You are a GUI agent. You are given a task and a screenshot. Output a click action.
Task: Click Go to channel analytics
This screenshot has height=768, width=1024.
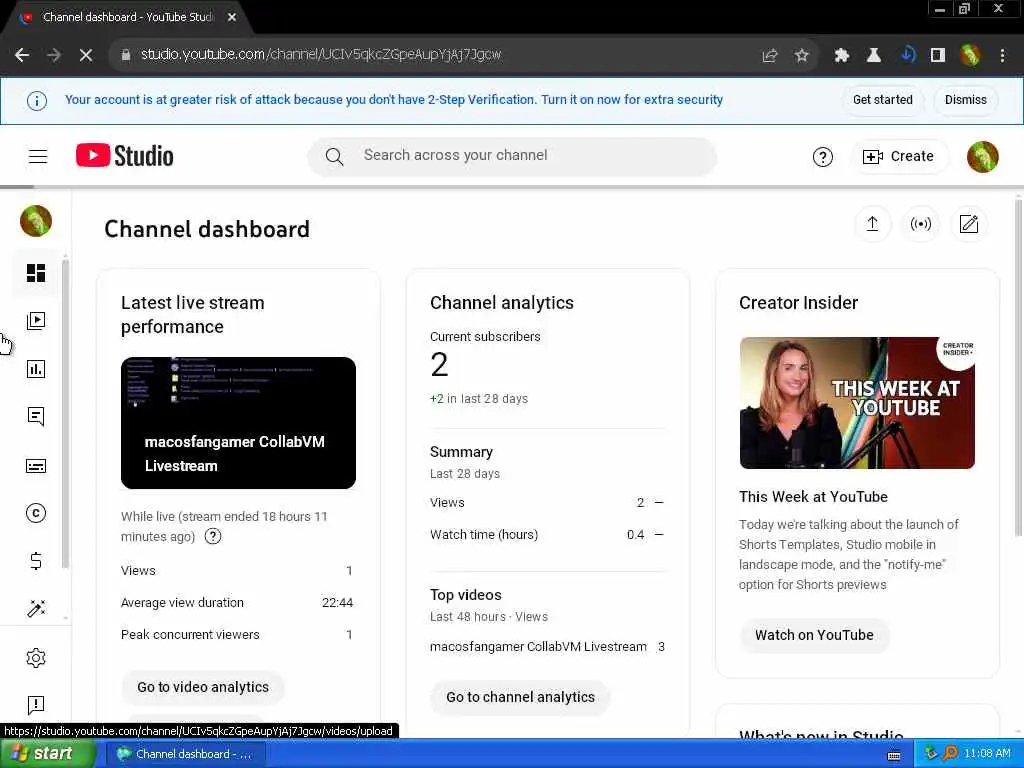point(520,697)
